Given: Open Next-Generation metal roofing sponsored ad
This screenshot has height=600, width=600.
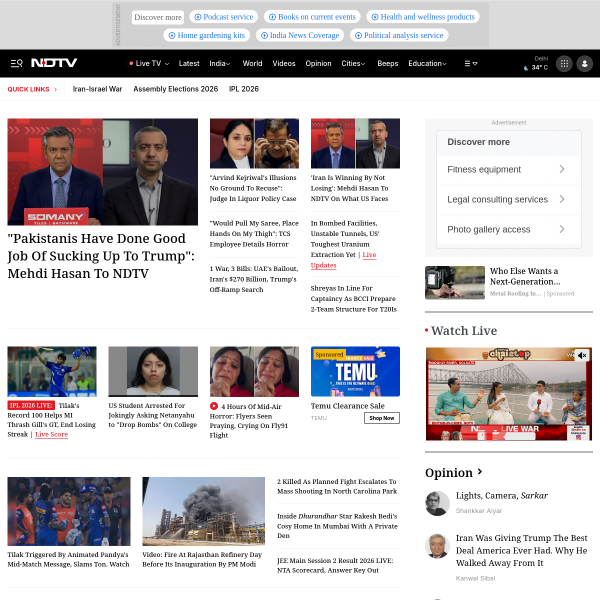Looking at the screenshot, I should point(509,282).
